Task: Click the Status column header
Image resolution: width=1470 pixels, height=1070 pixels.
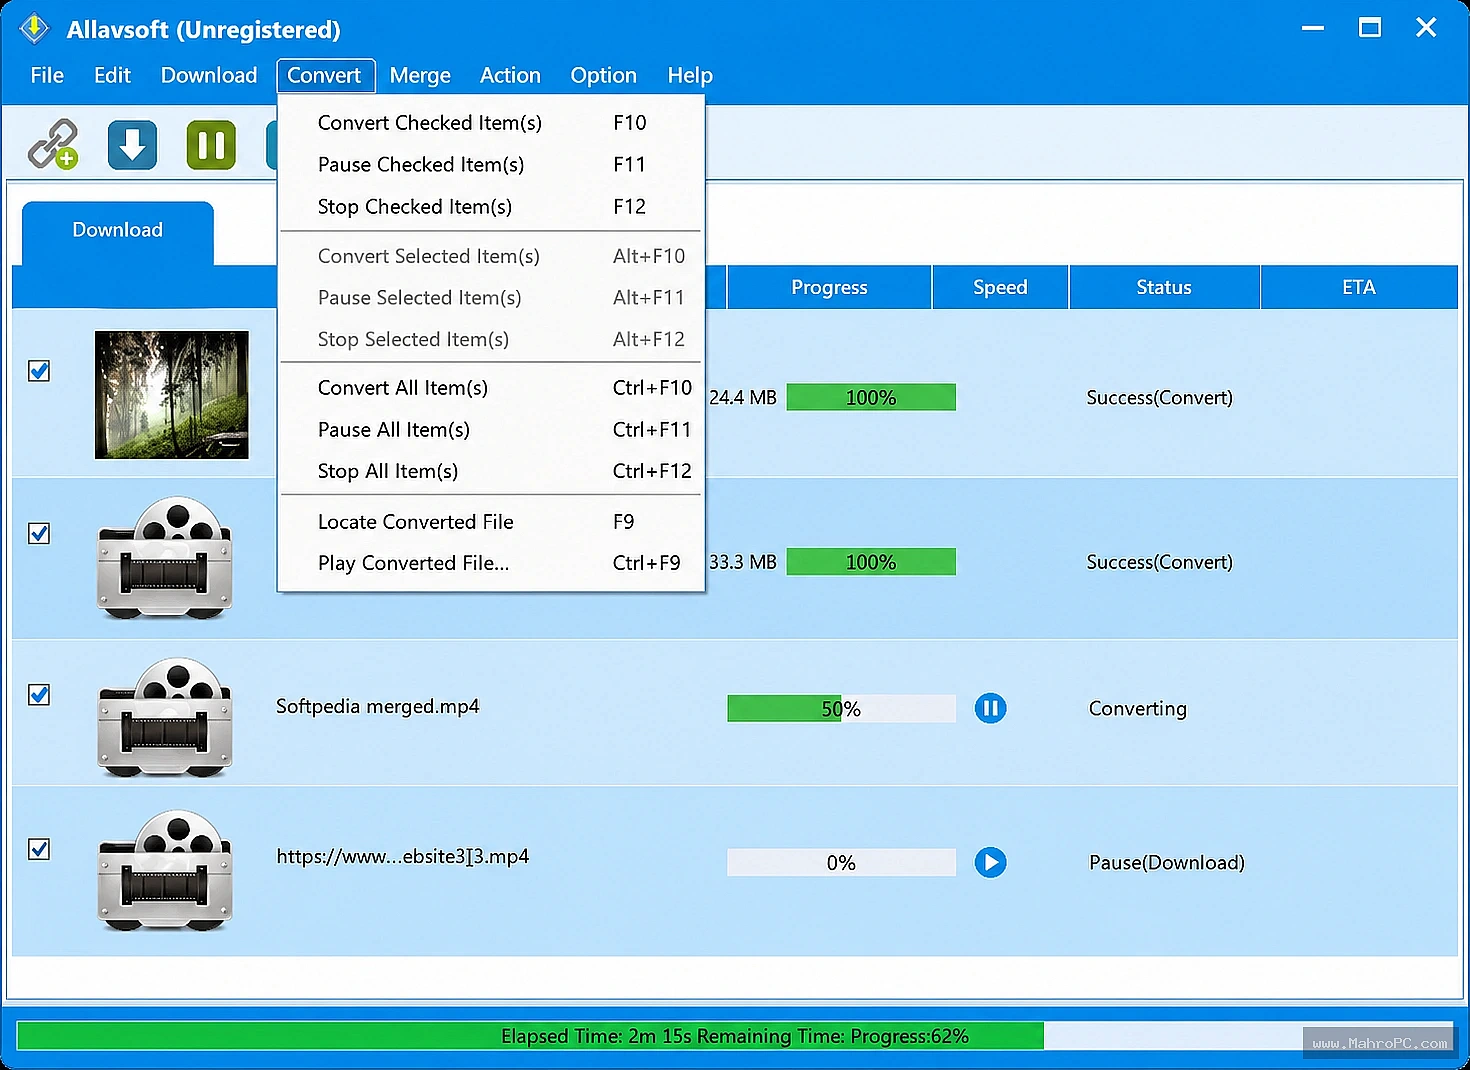Action: tap(1164, 287)
